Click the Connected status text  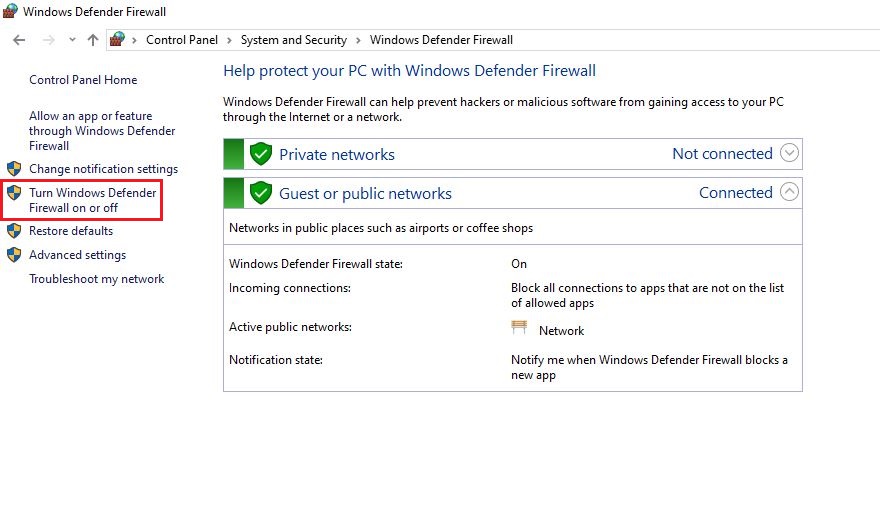click(x=736, y=192)
